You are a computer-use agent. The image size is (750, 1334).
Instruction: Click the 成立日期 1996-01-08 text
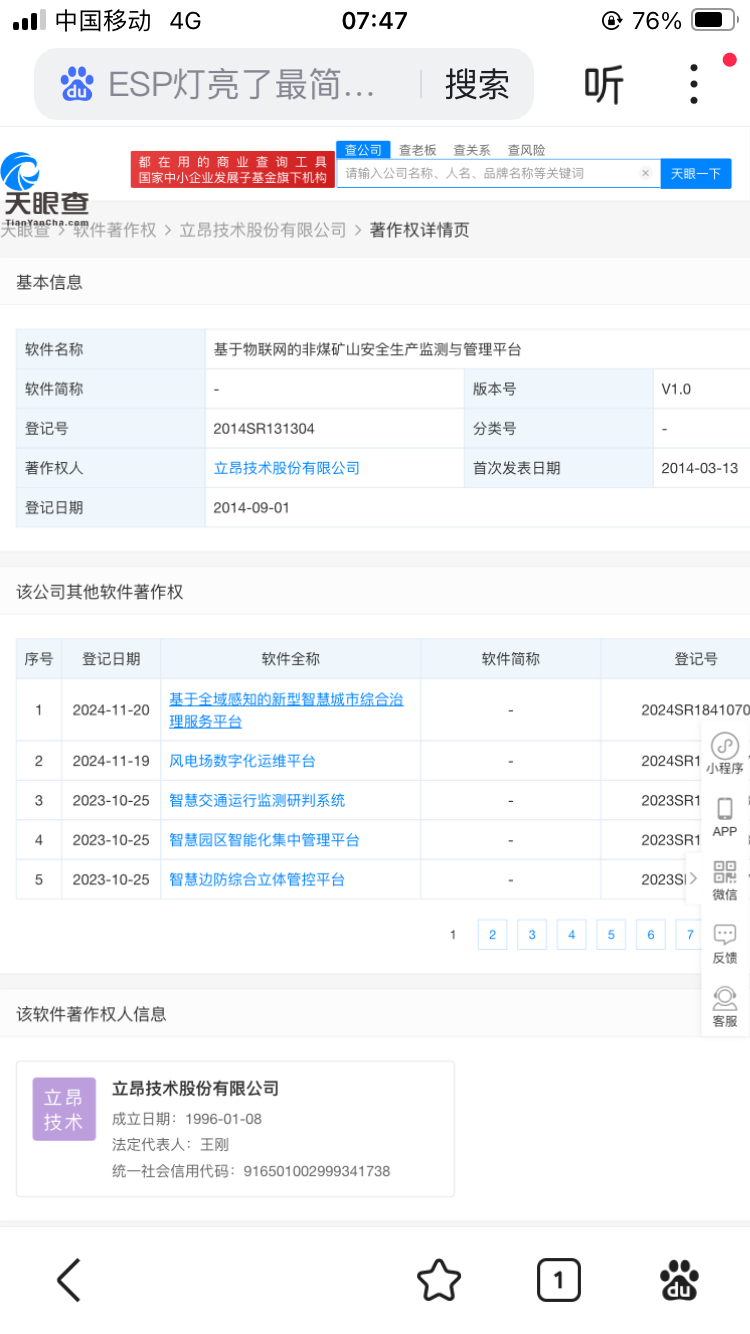point(187,1119)
